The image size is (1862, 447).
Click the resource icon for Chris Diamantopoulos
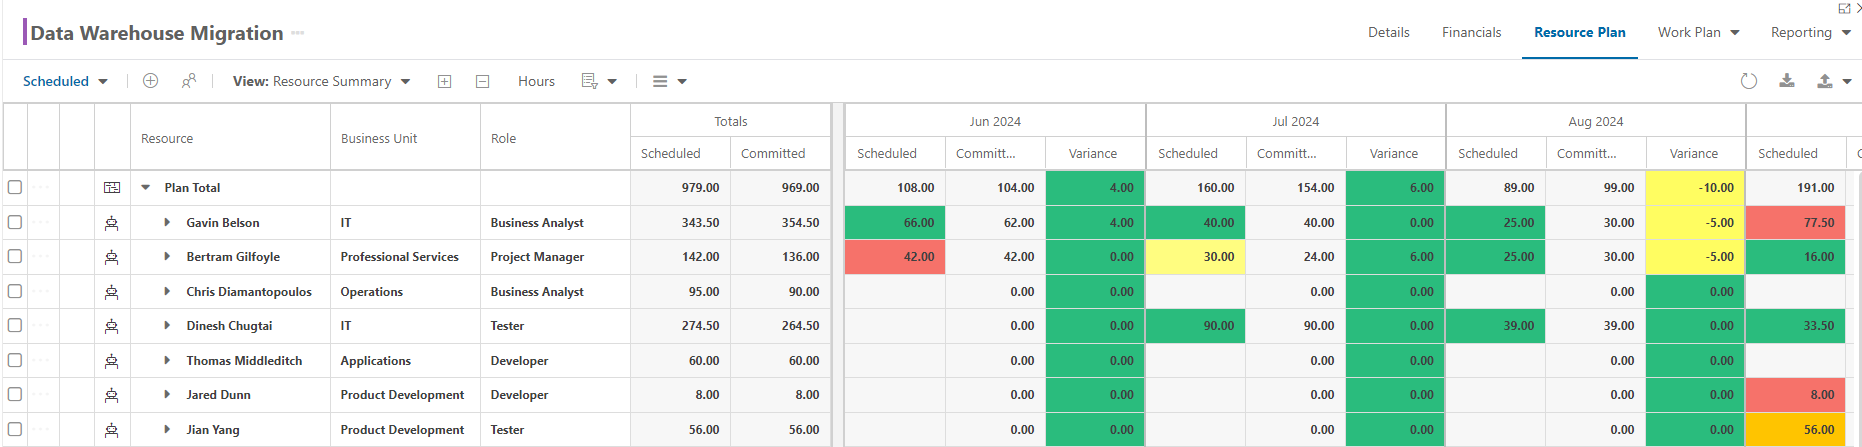(x=112, y=292)
